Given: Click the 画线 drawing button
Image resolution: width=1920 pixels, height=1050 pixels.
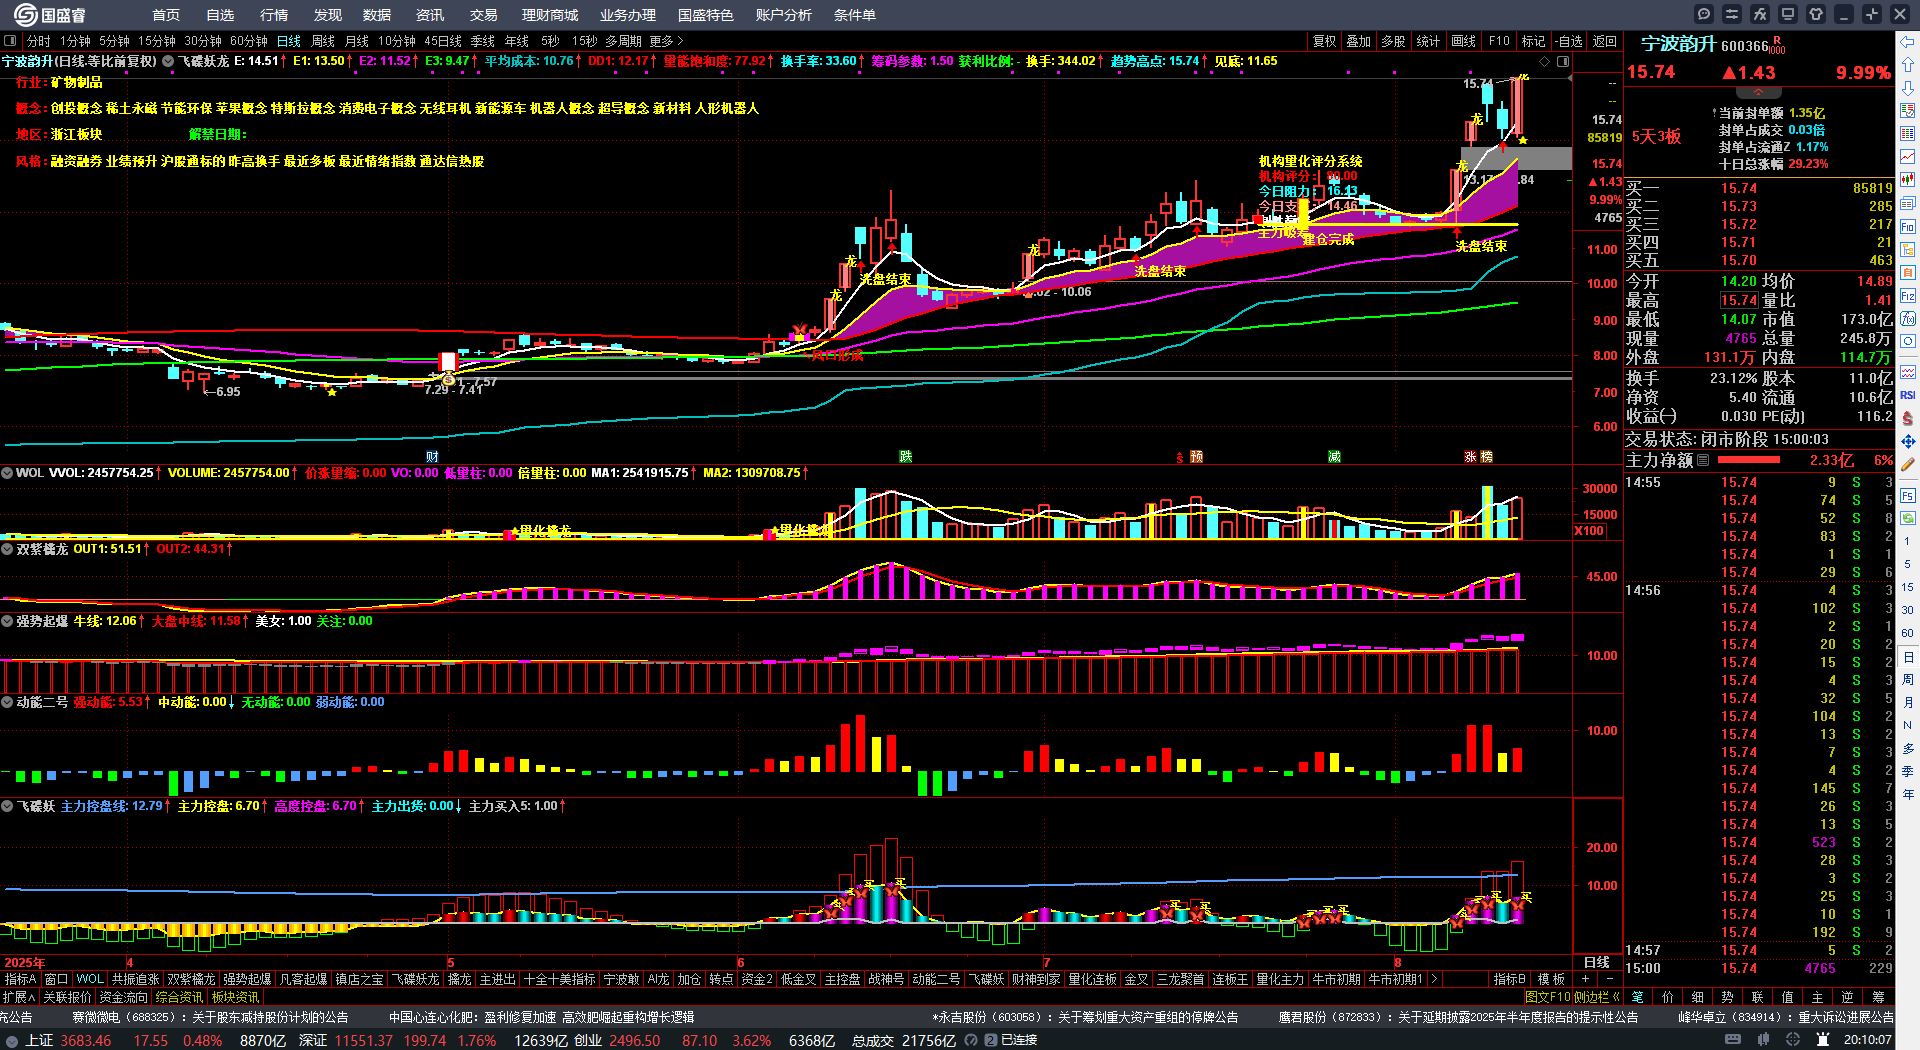Looking at the screenshot, I should coord(1464,41).
